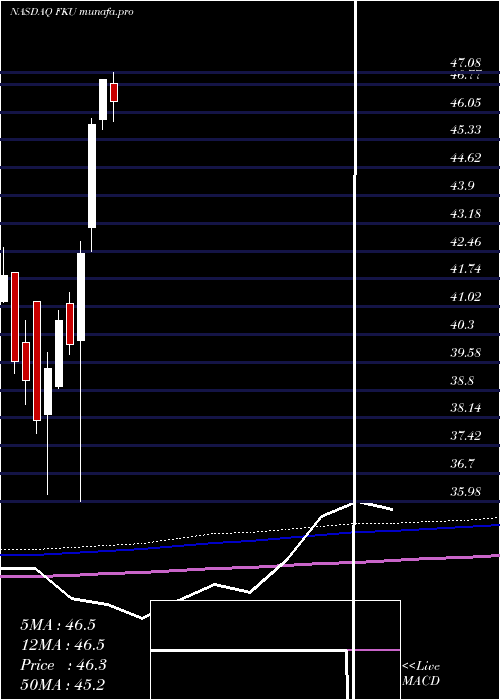Image resolution: width=500 pixels, height=700 pixels.
Task: Click the 44.62 price axis label
Action: point(466,158)
